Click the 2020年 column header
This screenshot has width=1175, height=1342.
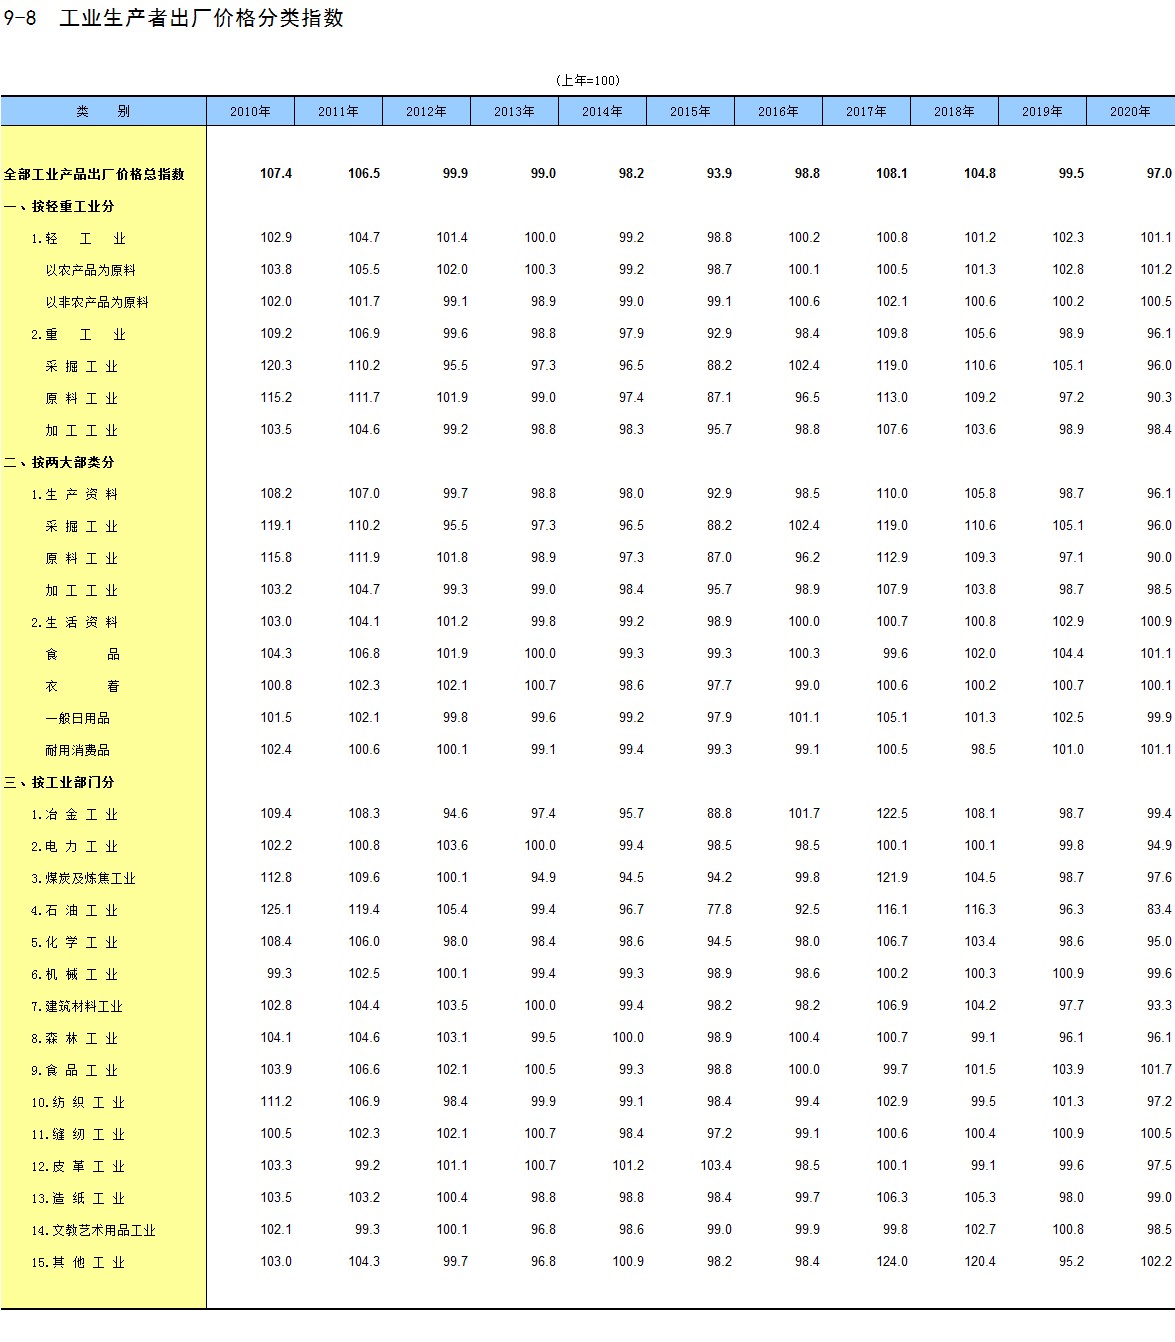click(x=1130, y=111)
